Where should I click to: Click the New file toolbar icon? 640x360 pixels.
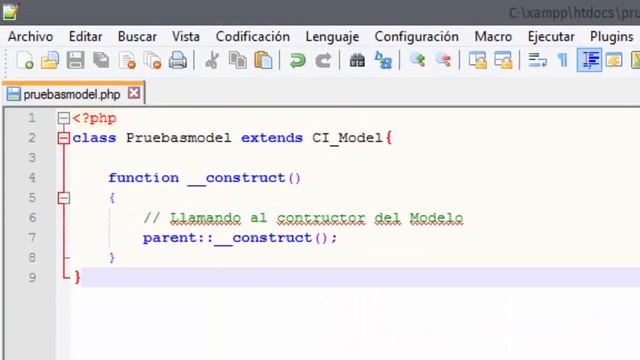tap(25, 60)
